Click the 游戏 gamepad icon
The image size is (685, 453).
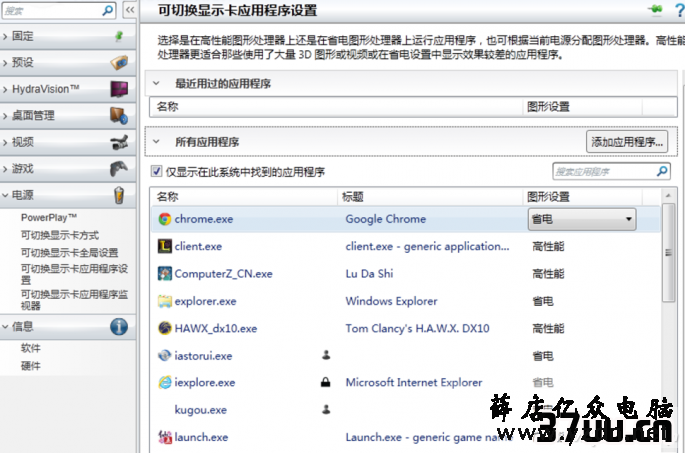(x=119, y=169)
